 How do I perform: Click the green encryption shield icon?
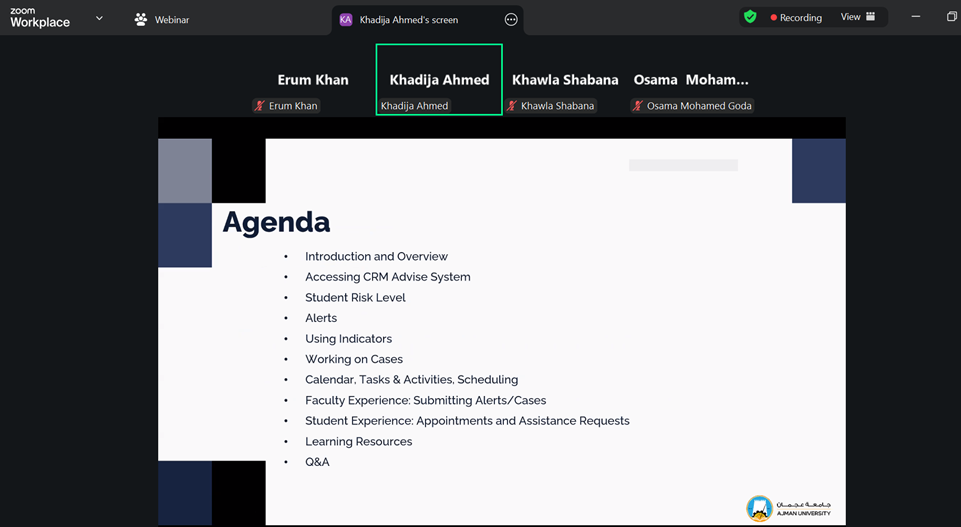[x=750, y=17]
